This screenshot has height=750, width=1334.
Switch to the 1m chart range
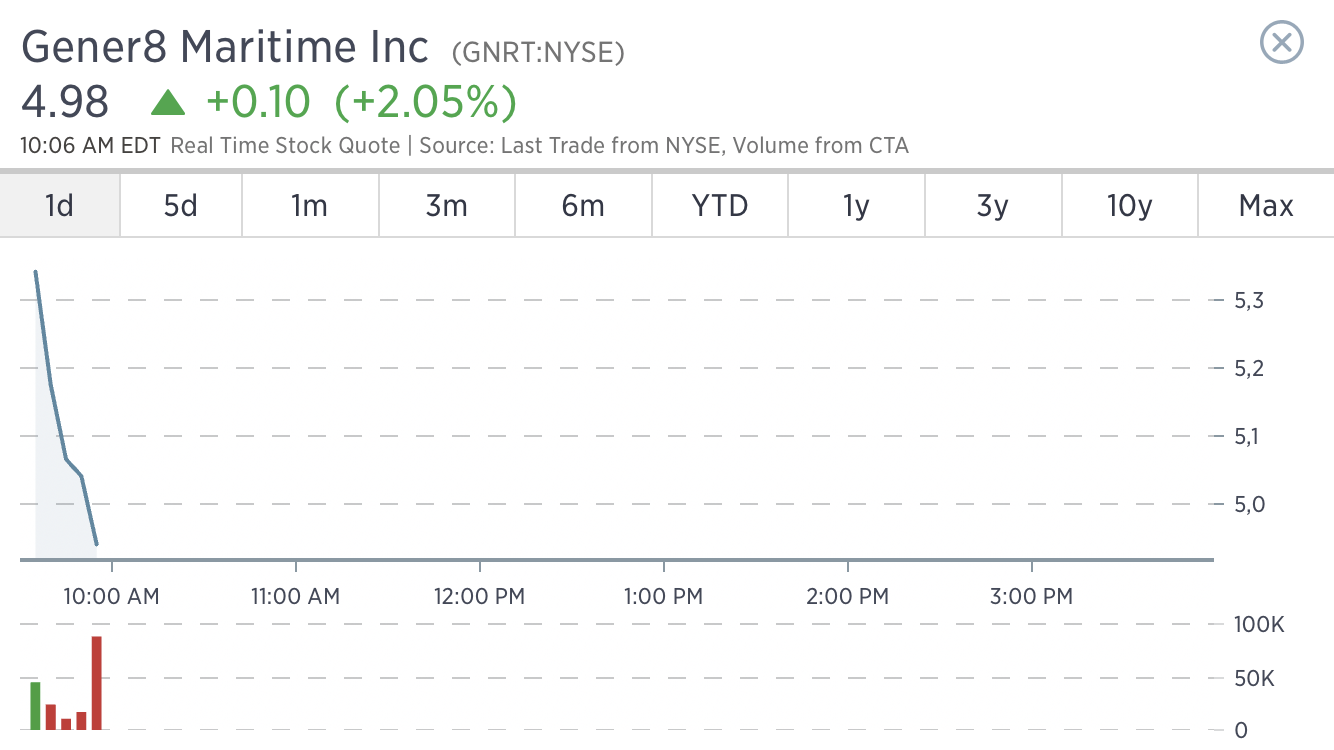tap(310, 206)
